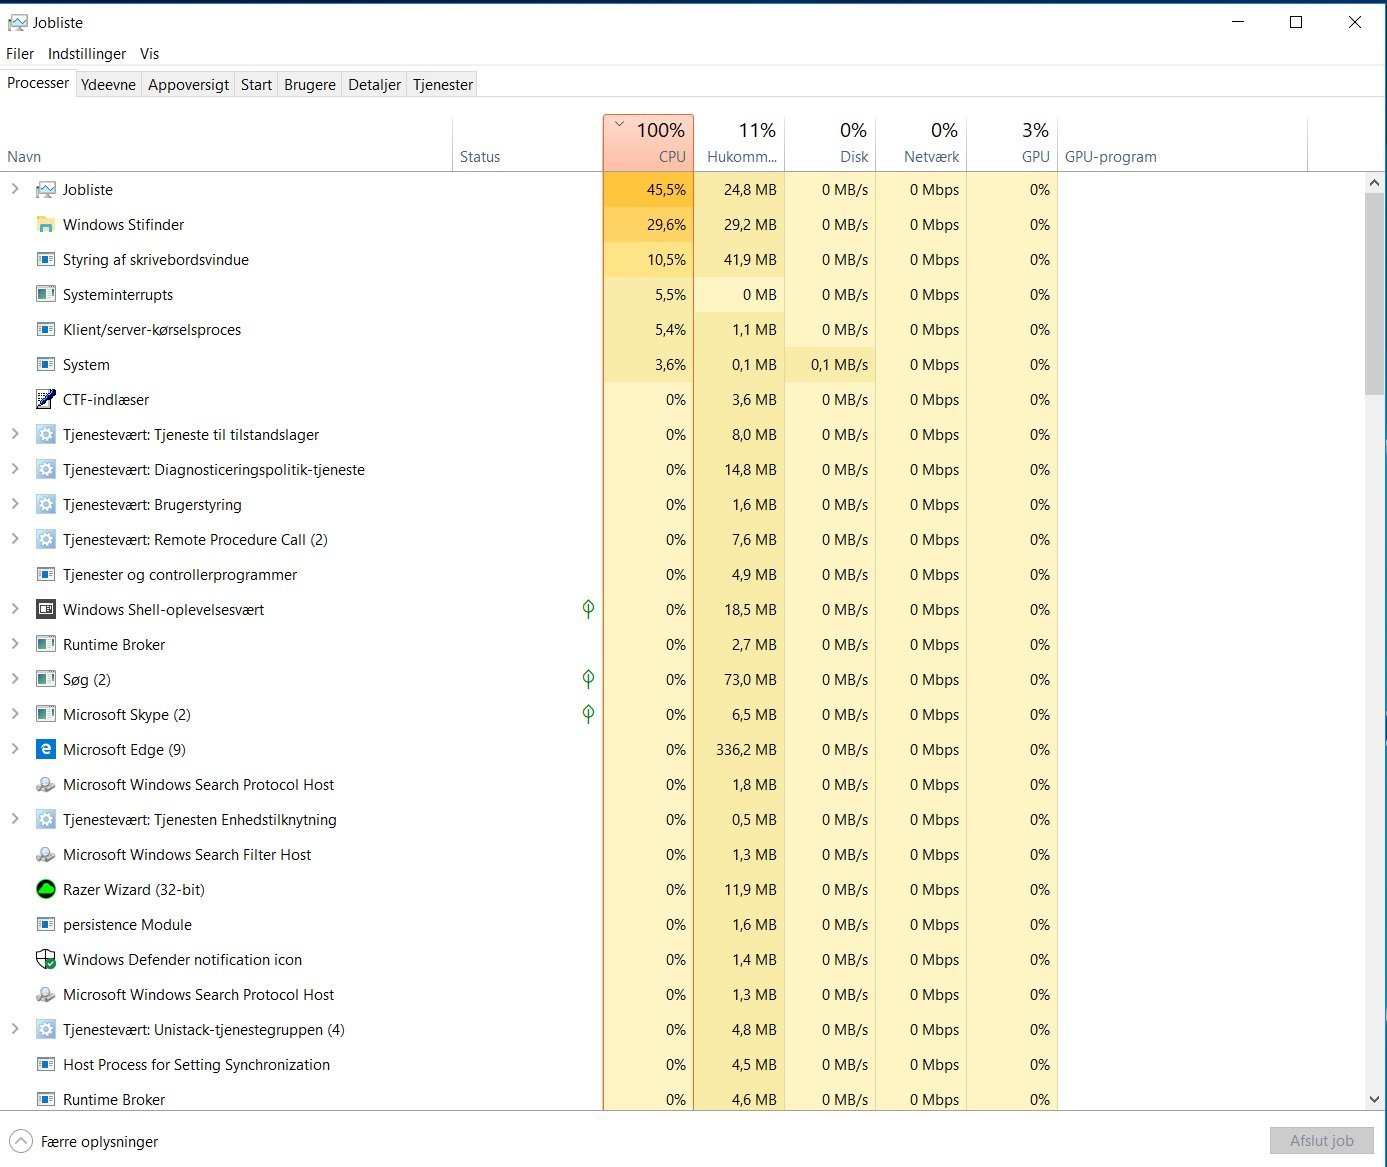Click the GPU-program column header
The image size is (1387, 1167).
1182,143
